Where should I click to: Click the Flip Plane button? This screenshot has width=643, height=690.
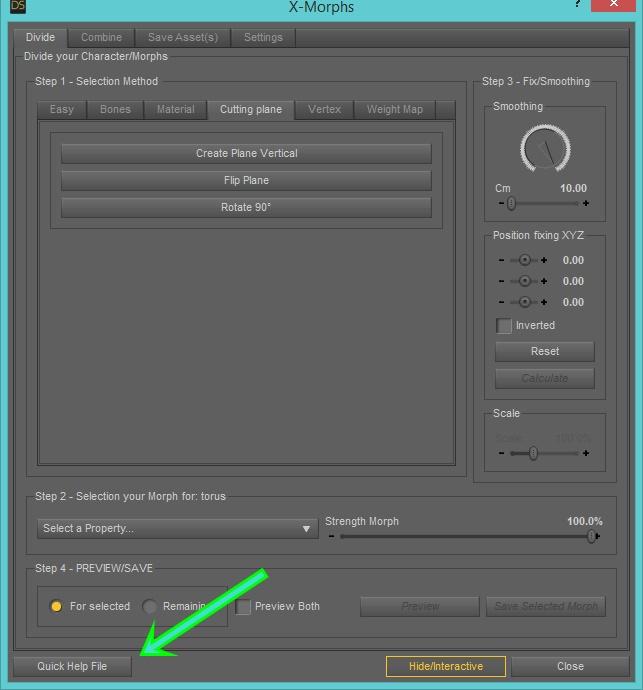[x=246, y=180]
